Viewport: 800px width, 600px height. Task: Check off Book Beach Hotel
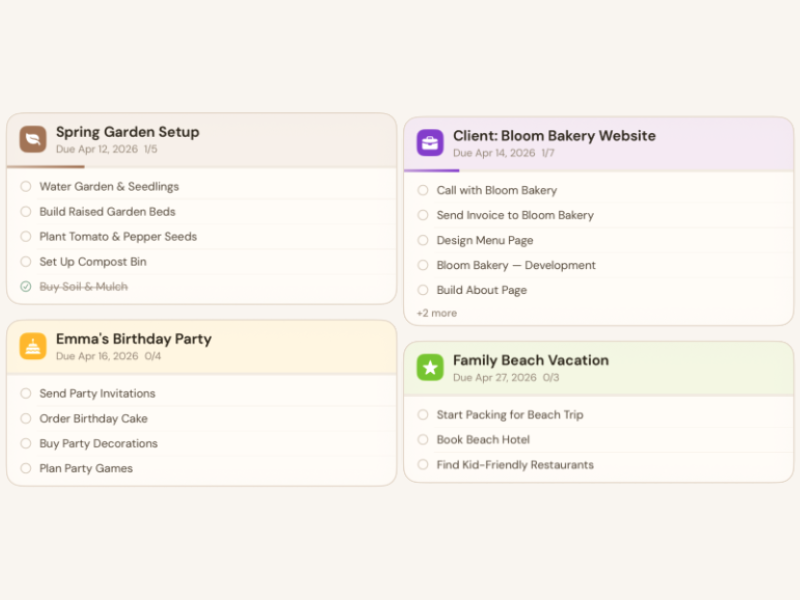(x=423, y=439)
